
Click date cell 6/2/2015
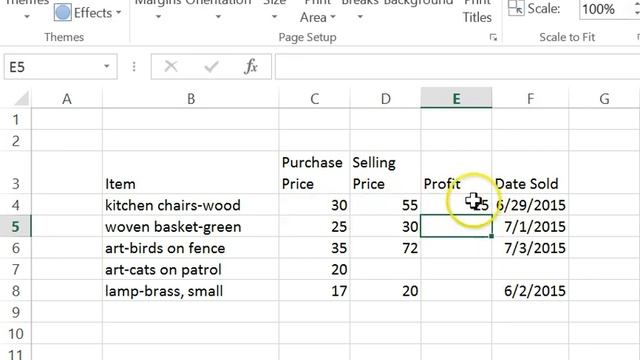(530, 291)
